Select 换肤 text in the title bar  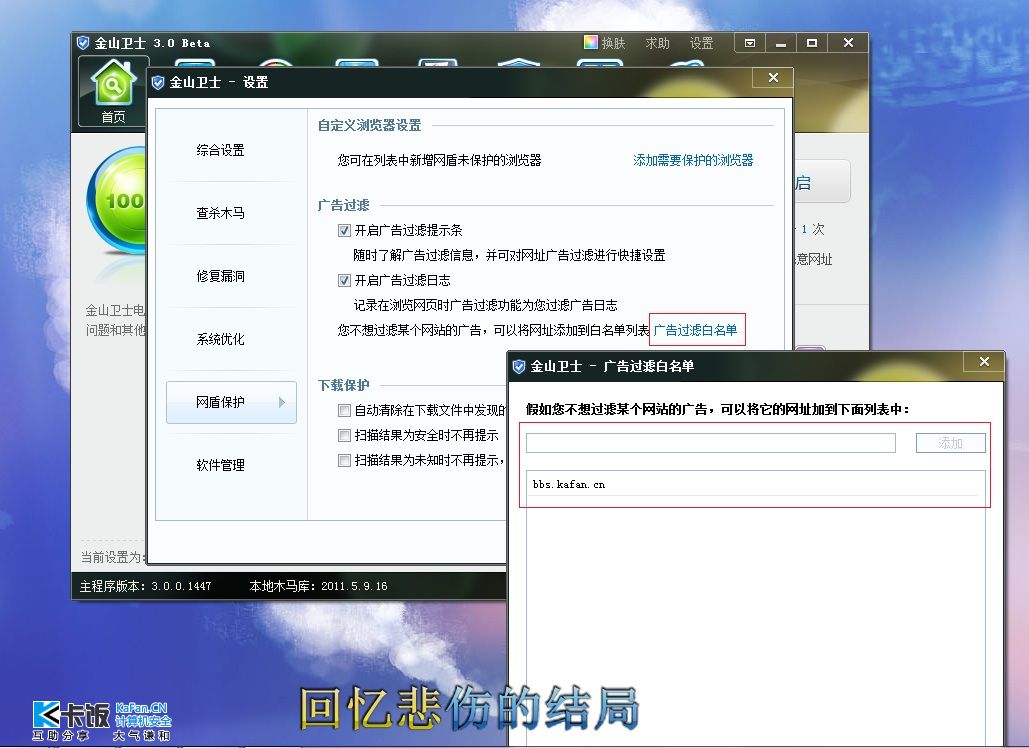tap(614, 43)
